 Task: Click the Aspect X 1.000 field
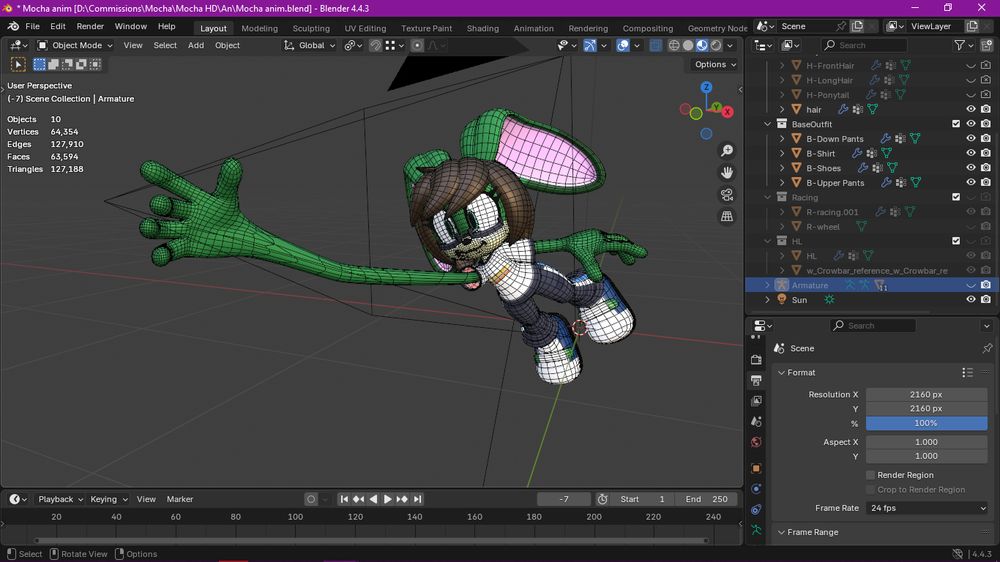926,441
